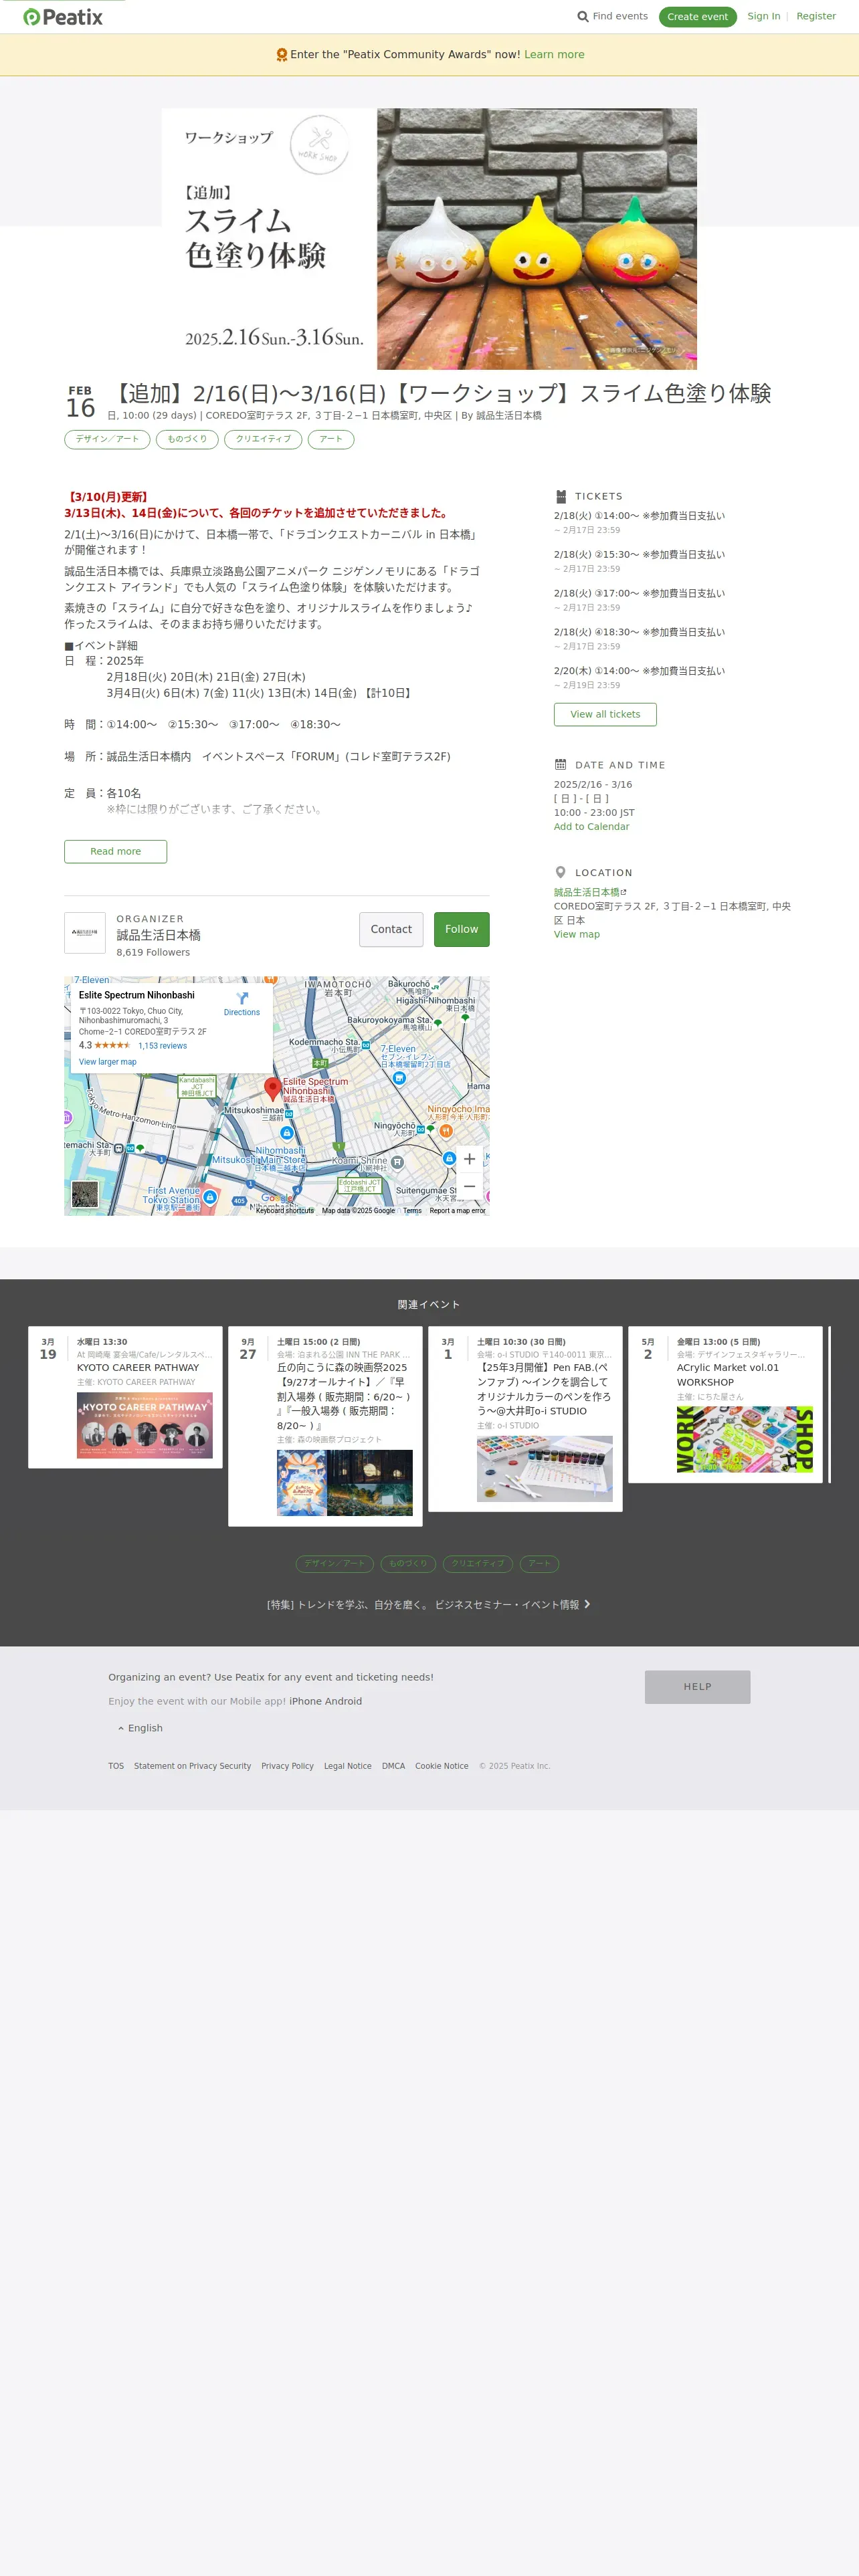The width and height of the screenshot is (859, 2576).
Task: Open the スライム色塗り体験 event banner image
Action: pyautogui.click(x=429, y=239)
